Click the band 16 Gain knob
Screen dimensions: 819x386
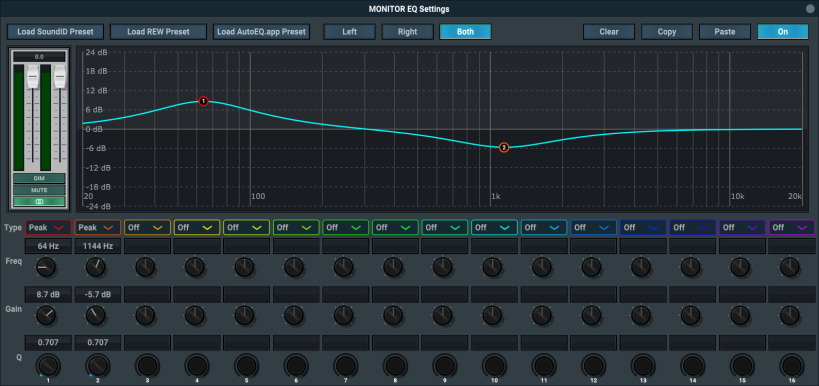[x=790, y=315]
